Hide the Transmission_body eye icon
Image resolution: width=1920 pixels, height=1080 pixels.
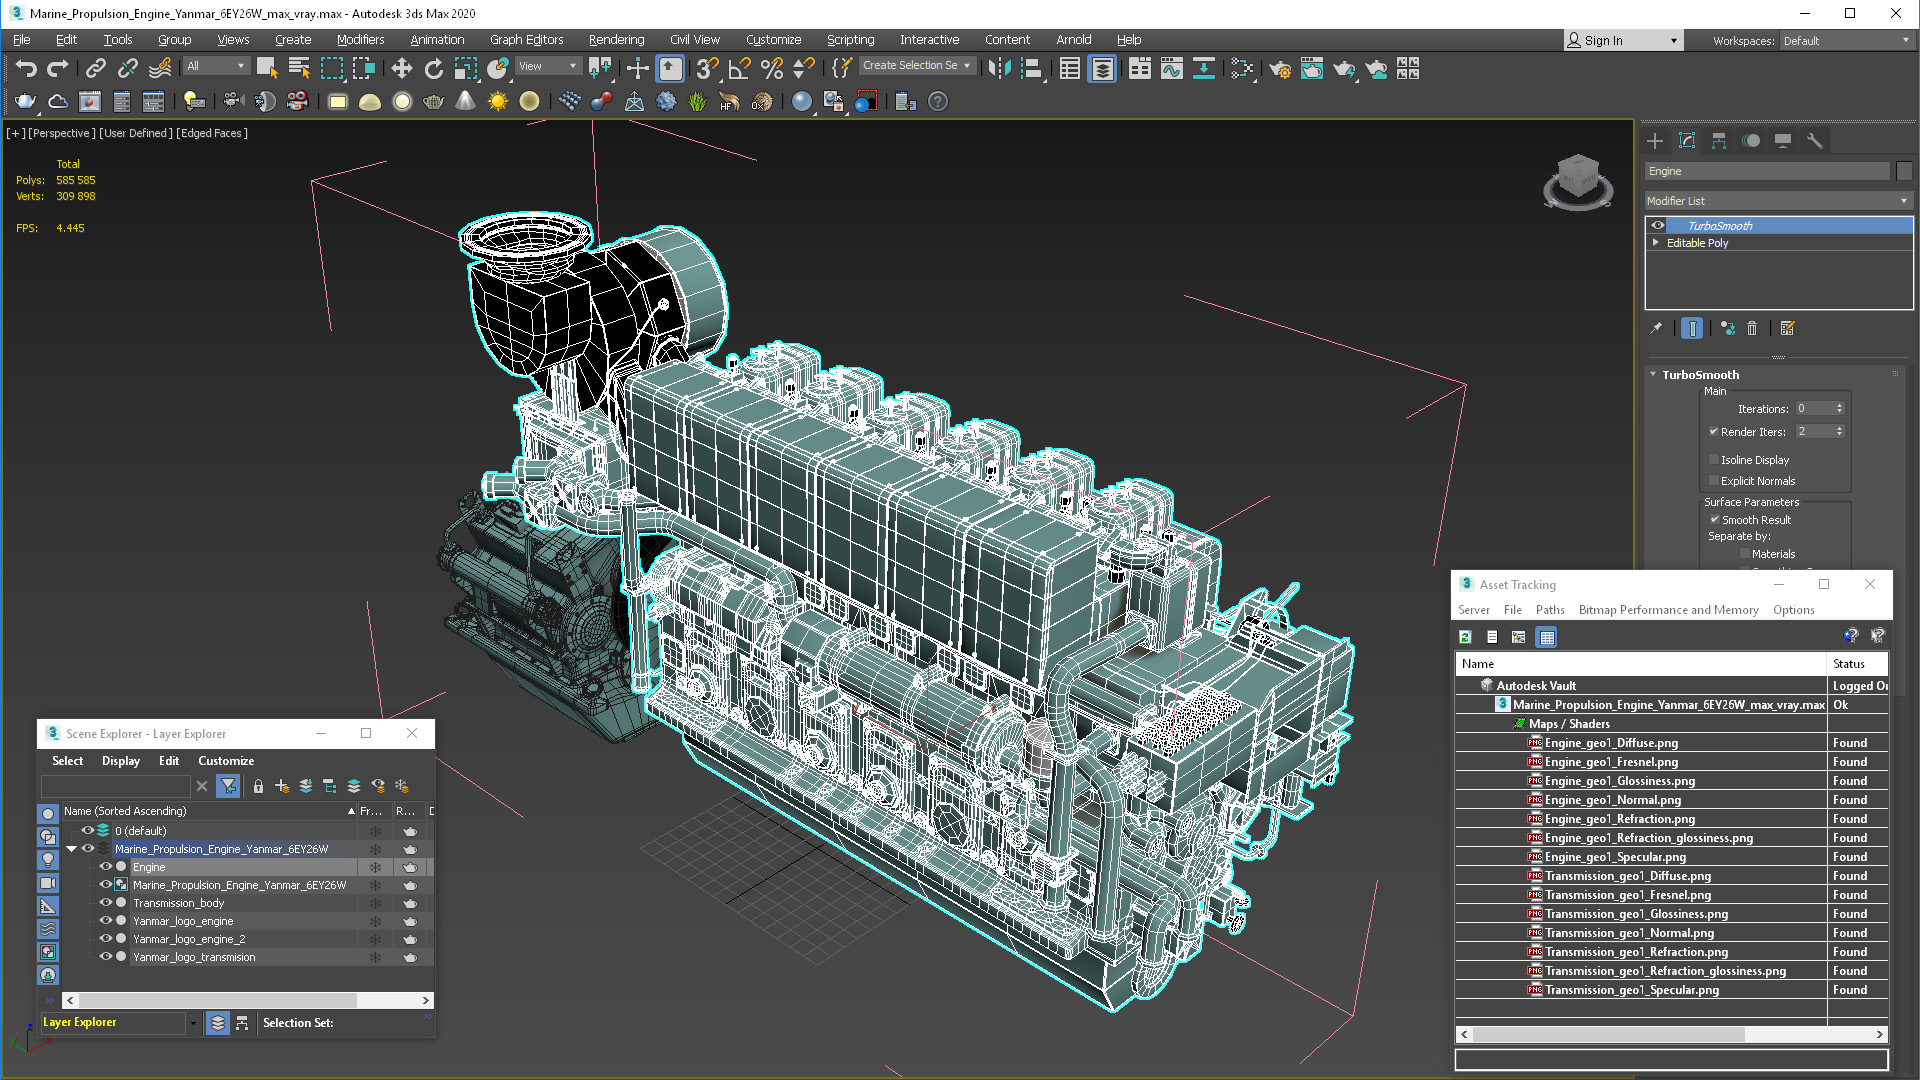pyautogui.click(x=105, y=903)
